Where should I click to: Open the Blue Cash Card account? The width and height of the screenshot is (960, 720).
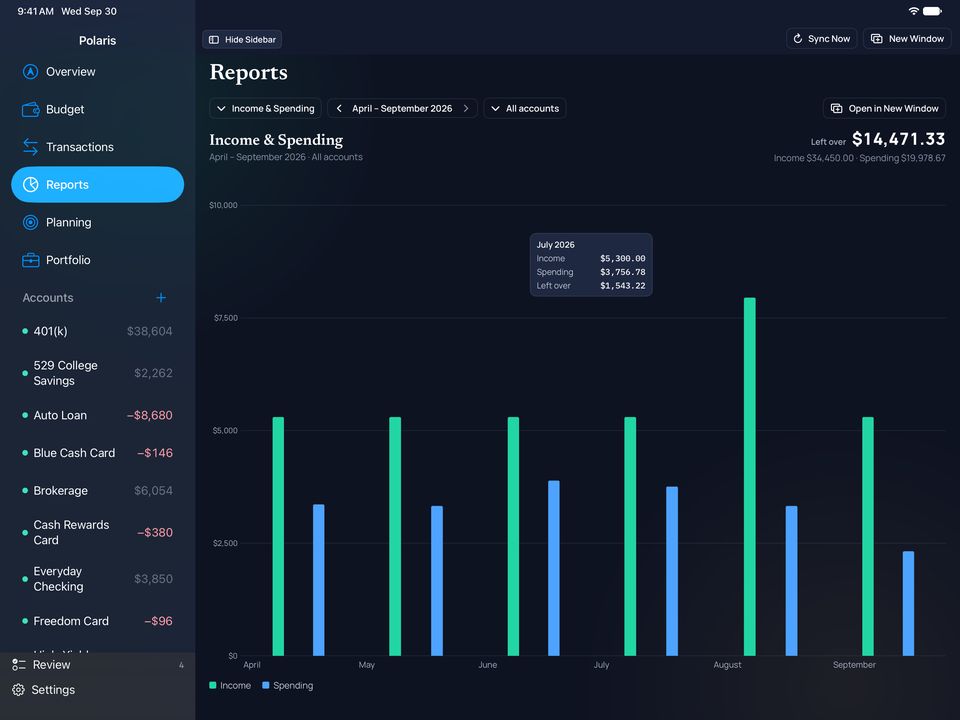97,453
